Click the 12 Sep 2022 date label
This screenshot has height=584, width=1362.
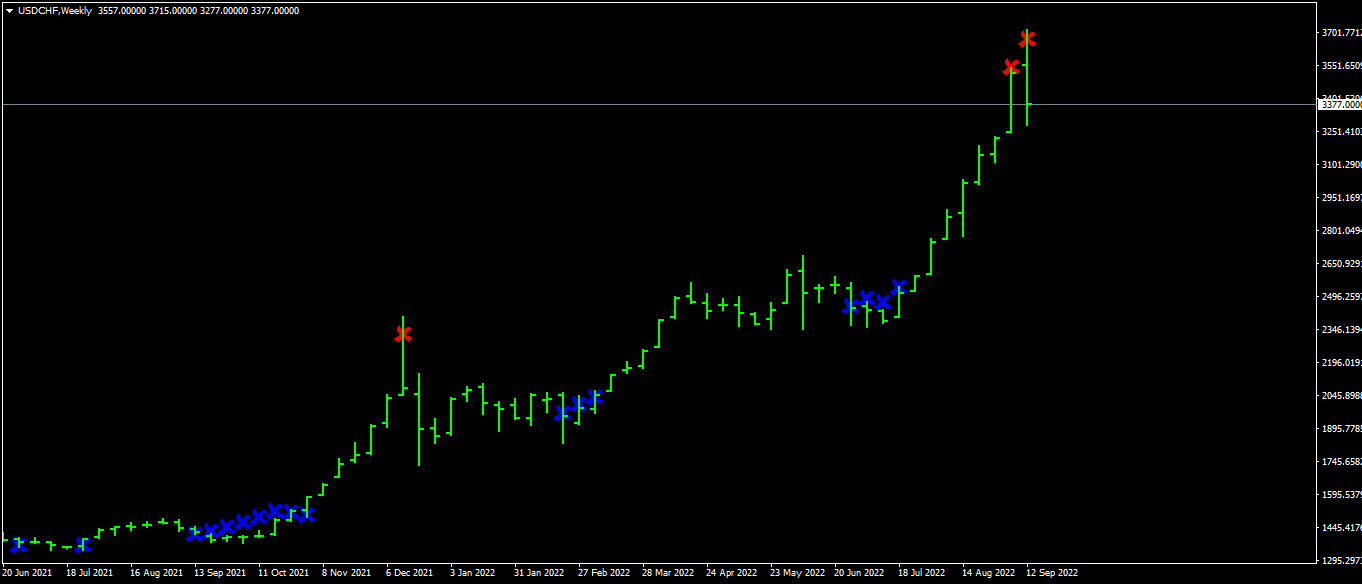click(1052, 573)
